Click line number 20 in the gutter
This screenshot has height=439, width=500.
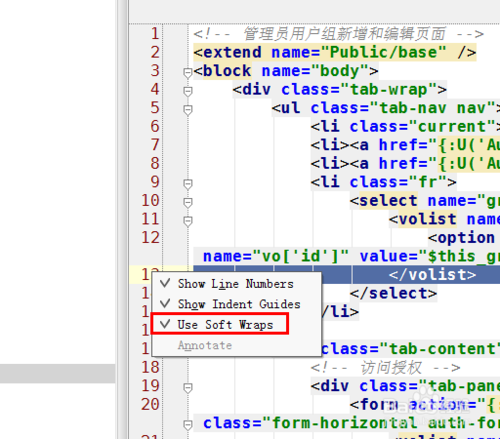[150, 404]
